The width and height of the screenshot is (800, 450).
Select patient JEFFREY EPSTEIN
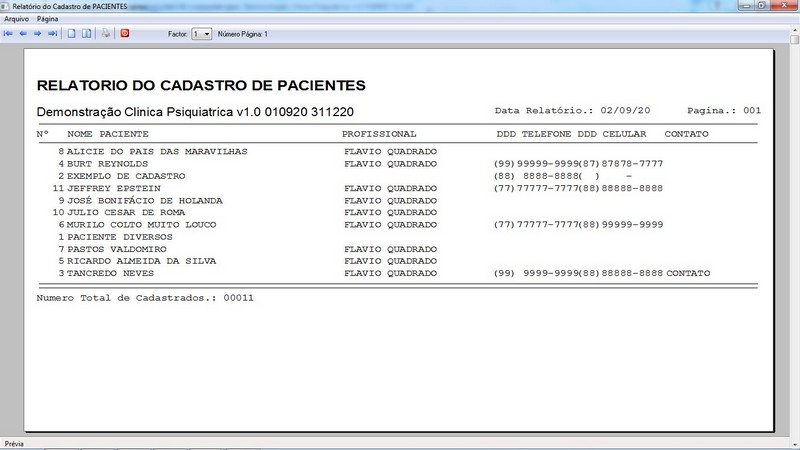(113, 188)
